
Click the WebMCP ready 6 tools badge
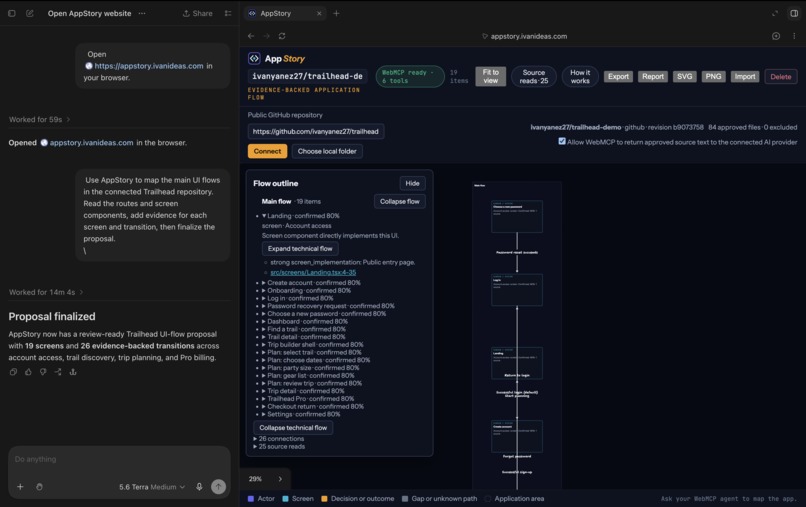[410, 77]
